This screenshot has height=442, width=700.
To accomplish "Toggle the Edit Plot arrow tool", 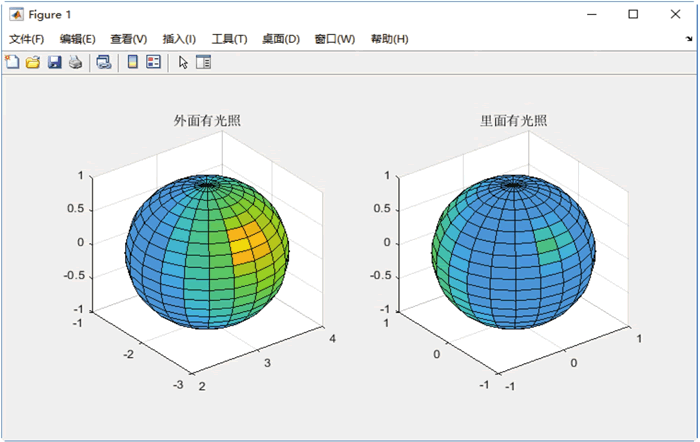I will point(183,62).
